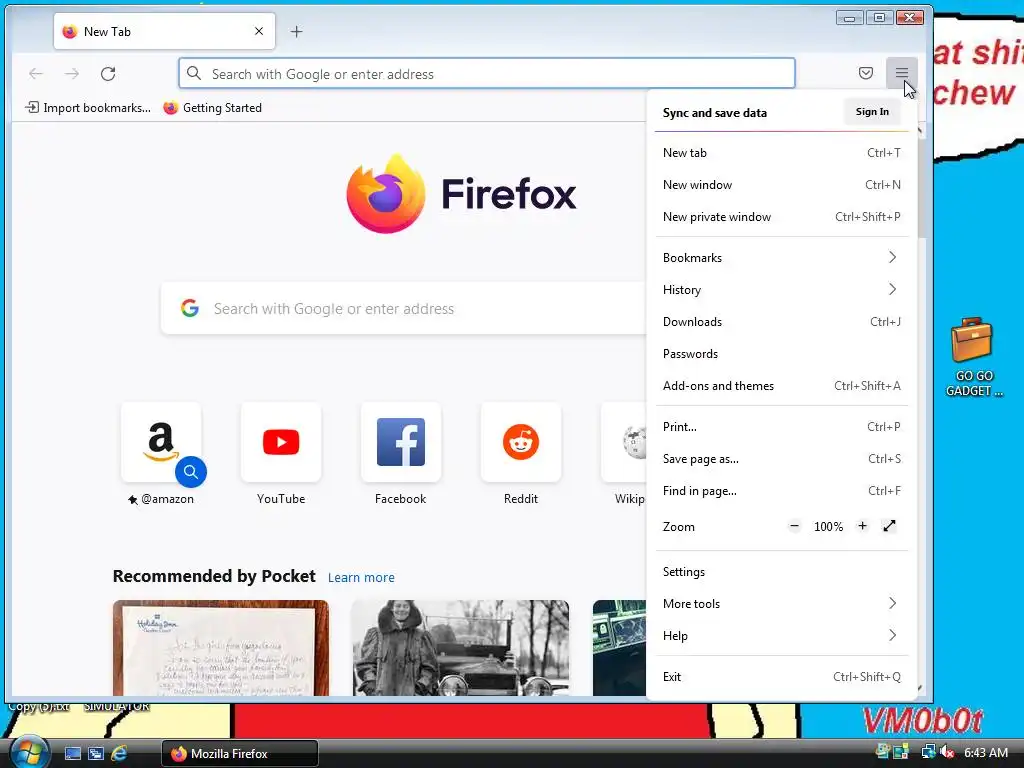This screenshot has width=1024, height=768.
Task: Go back with the back arrow
Action: coord(36,74)
